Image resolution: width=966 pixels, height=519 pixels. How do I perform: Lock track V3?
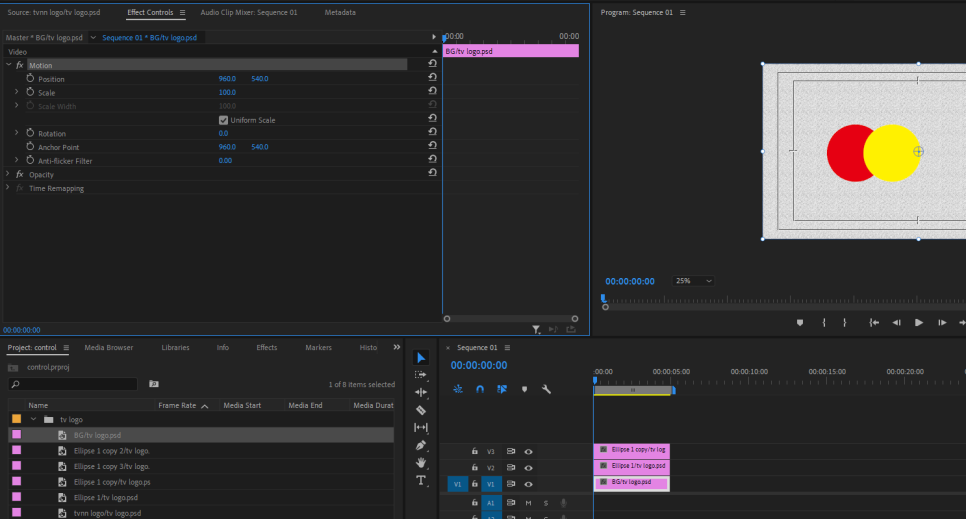(x=474, y=451)
